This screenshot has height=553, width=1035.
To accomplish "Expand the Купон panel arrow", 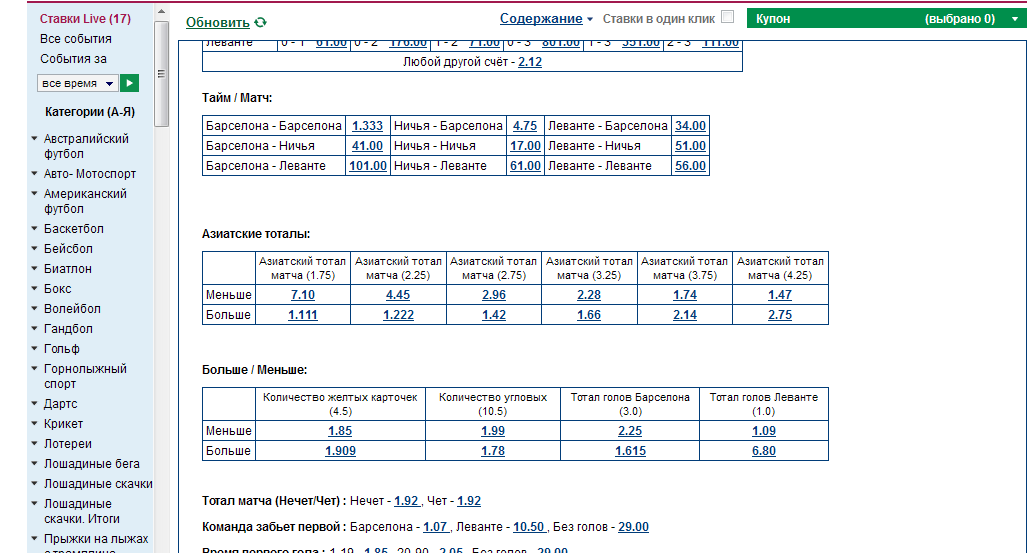I will 1015,19.
